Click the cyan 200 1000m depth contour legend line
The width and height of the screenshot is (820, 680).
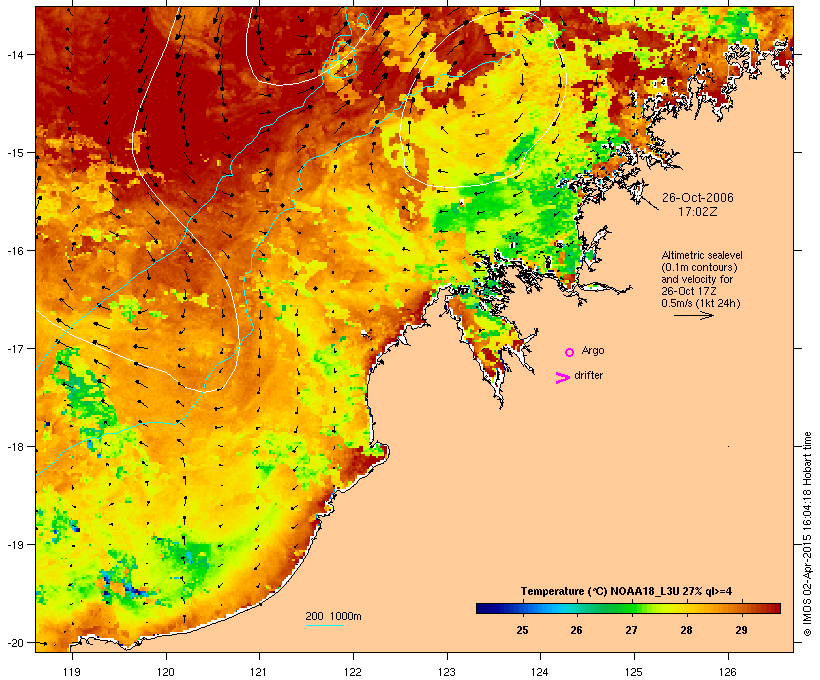(325, 625)
